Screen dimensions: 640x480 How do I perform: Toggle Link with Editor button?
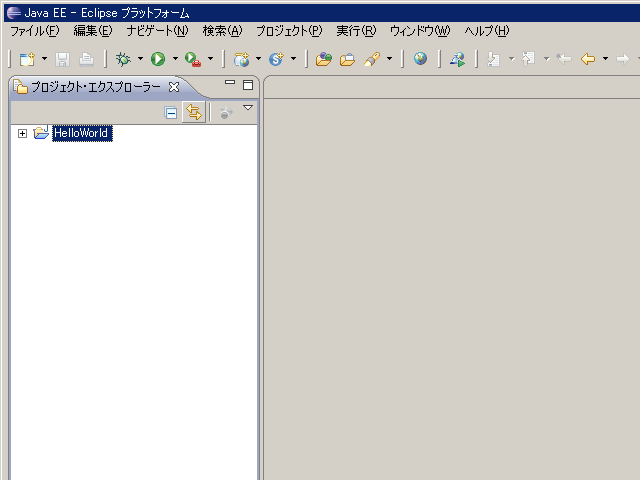pos(193,112)
